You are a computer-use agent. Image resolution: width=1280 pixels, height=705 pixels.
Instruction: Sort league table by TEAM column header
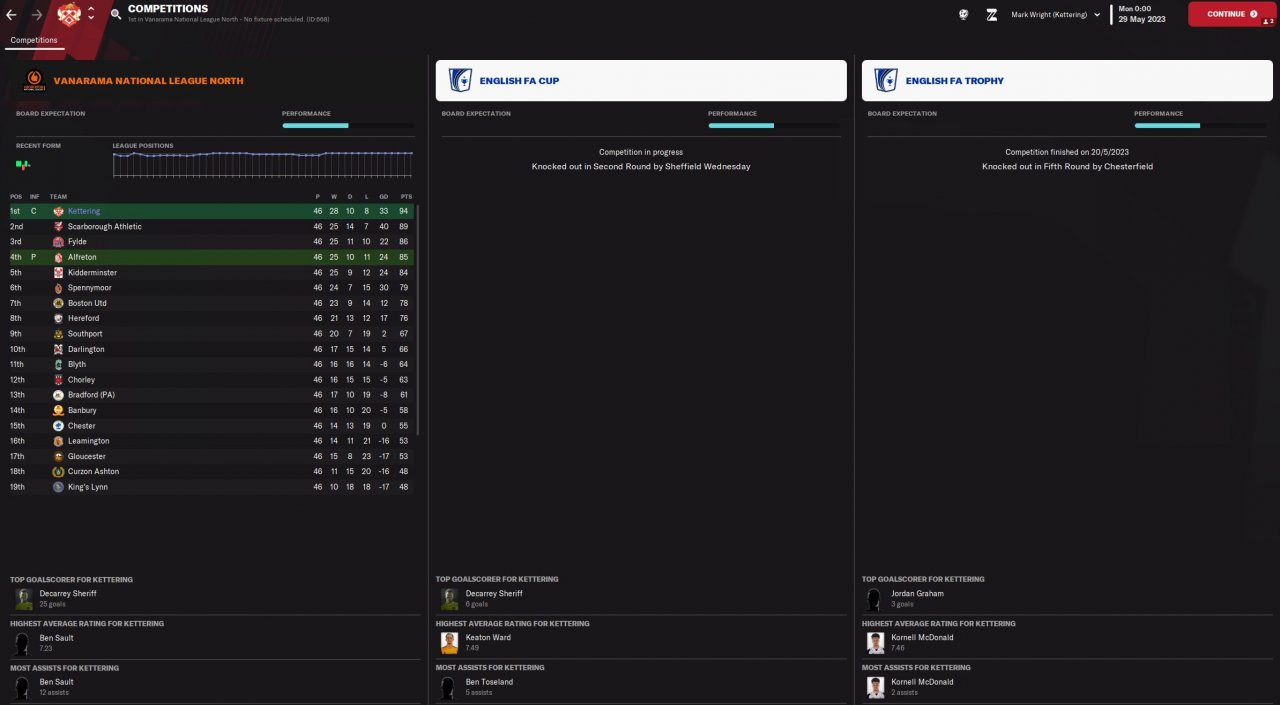58,197
